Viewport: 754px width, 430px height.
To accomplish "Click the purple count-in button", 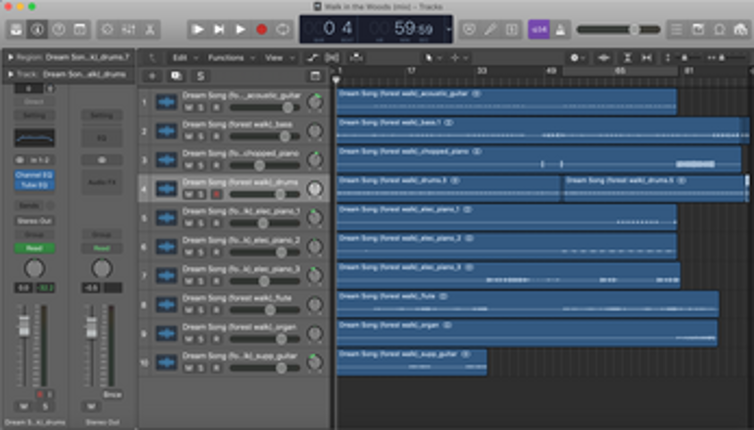I will click(538, 30).
